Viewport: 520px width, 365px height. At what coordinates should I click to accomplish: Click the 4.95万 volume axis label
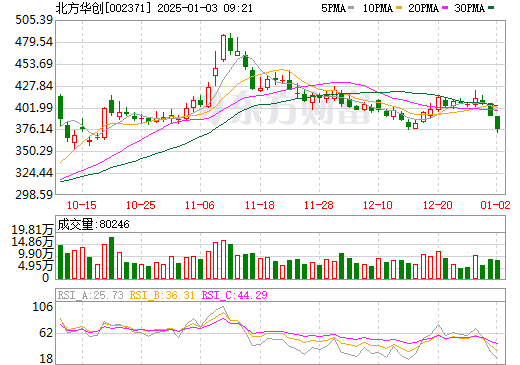point(35,266)
